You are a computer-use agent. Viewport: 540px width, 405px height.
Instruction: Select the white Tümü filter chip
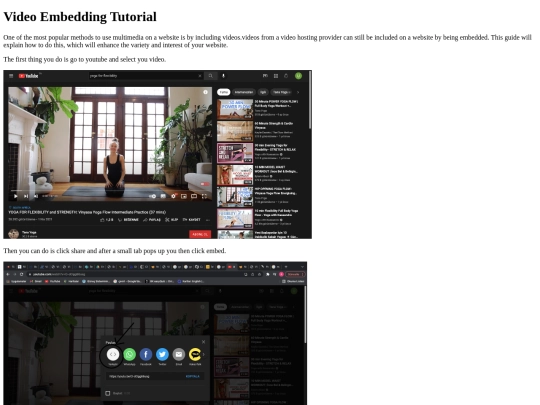pyautogui.click(x=224, y=92)
